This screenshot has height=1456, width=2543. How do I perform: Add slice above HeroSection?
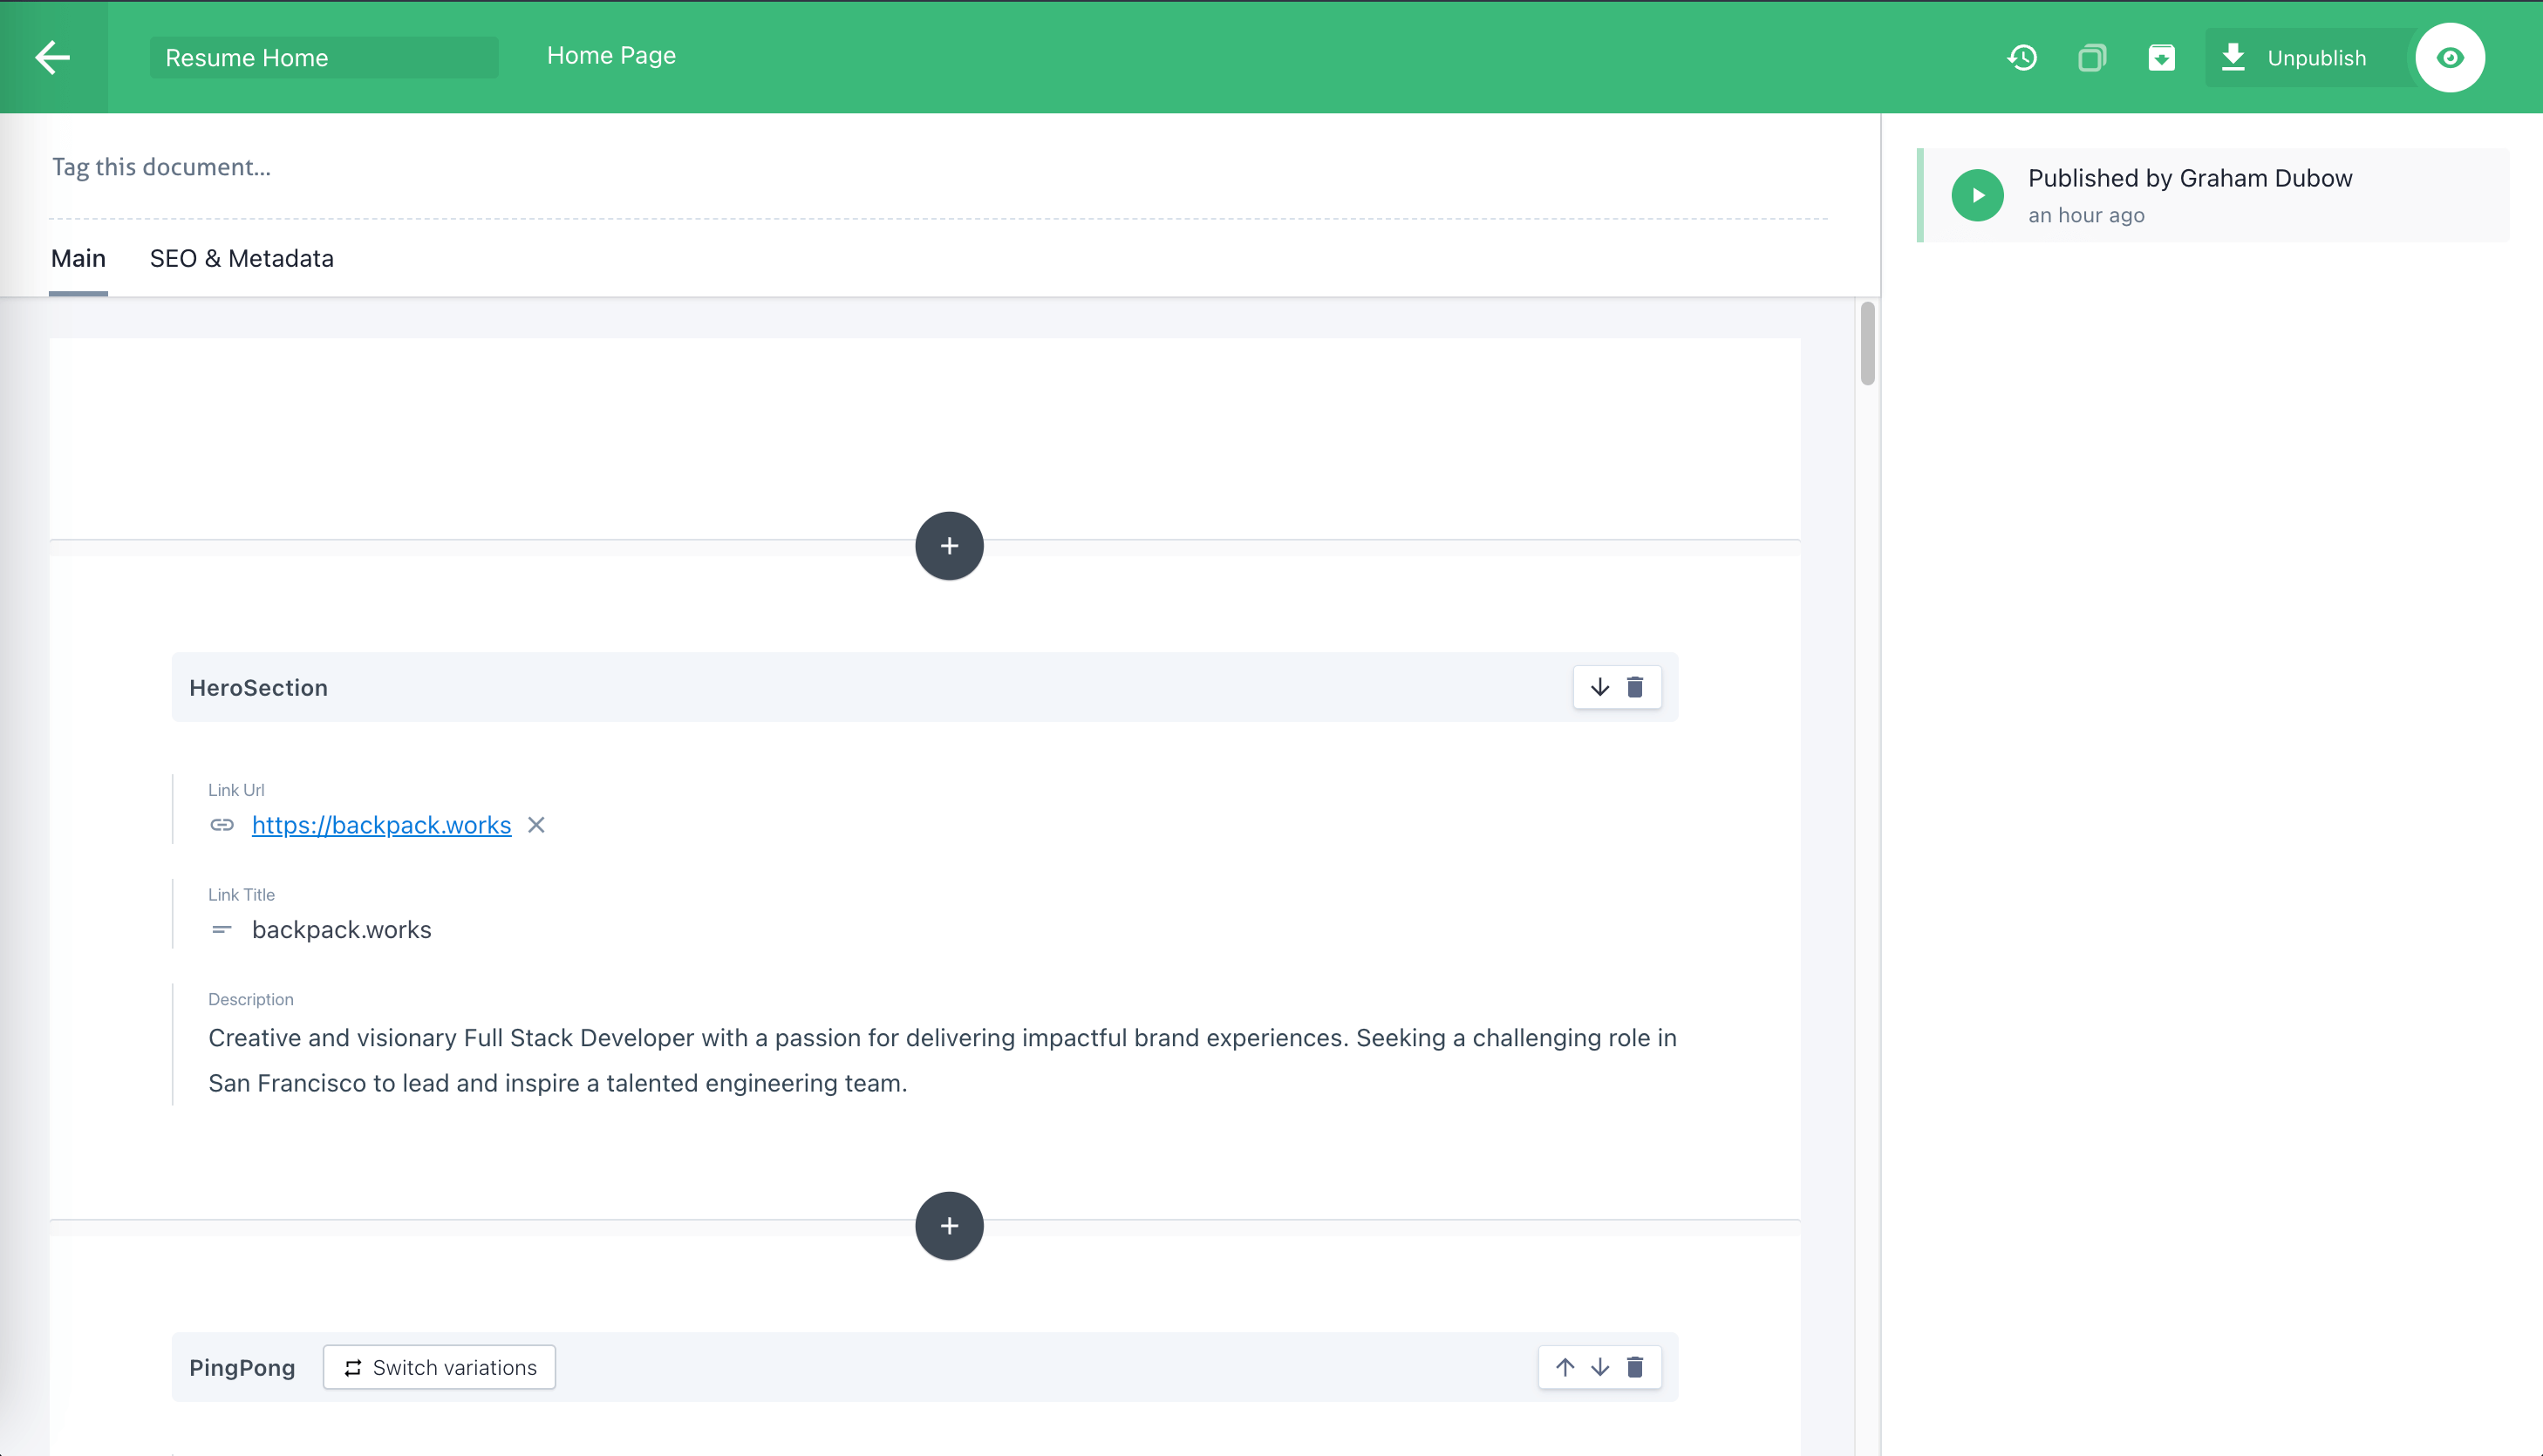(948, 546)
